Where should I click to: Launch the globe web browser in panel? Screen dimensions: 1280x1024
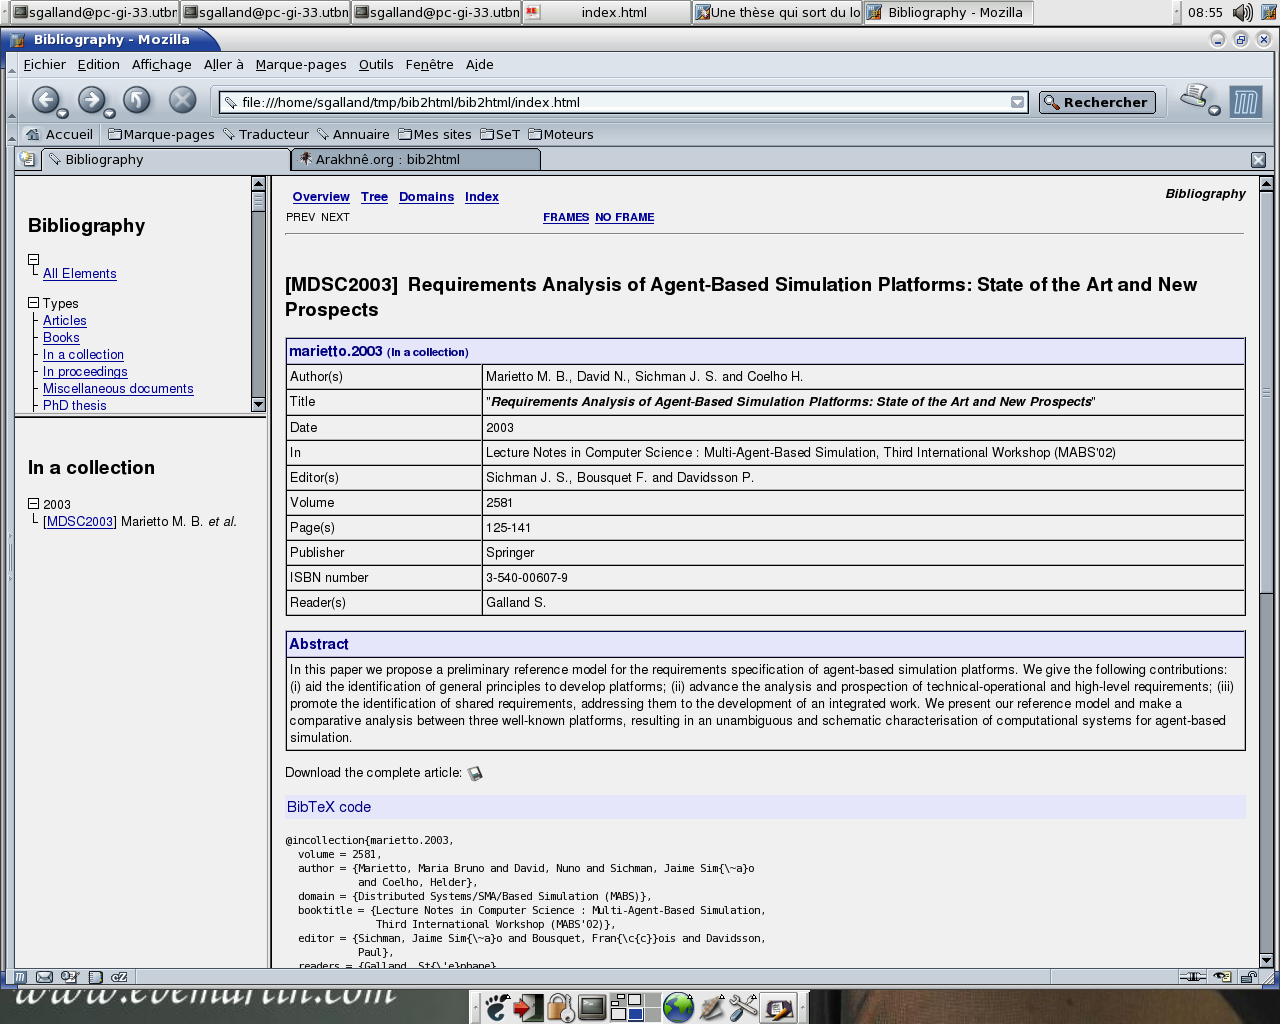(678, 1007)
